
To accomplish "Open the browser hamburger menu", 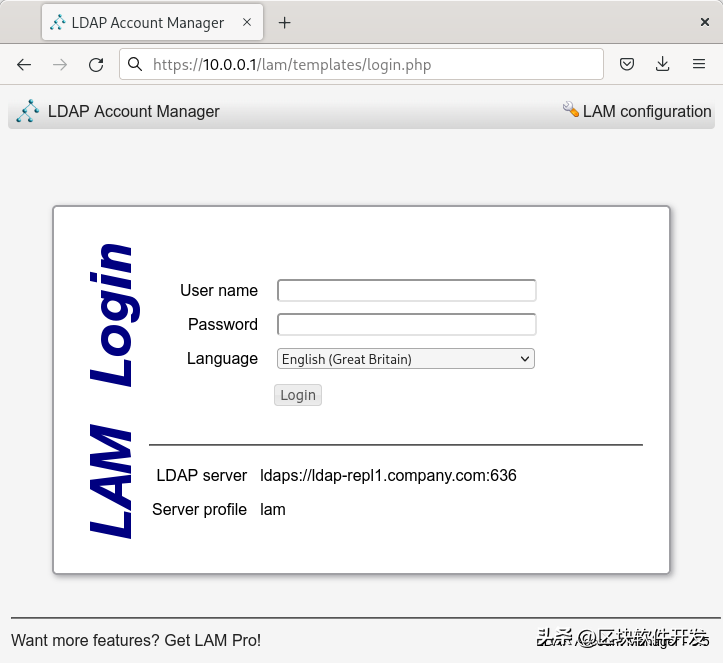I will 699,64.
